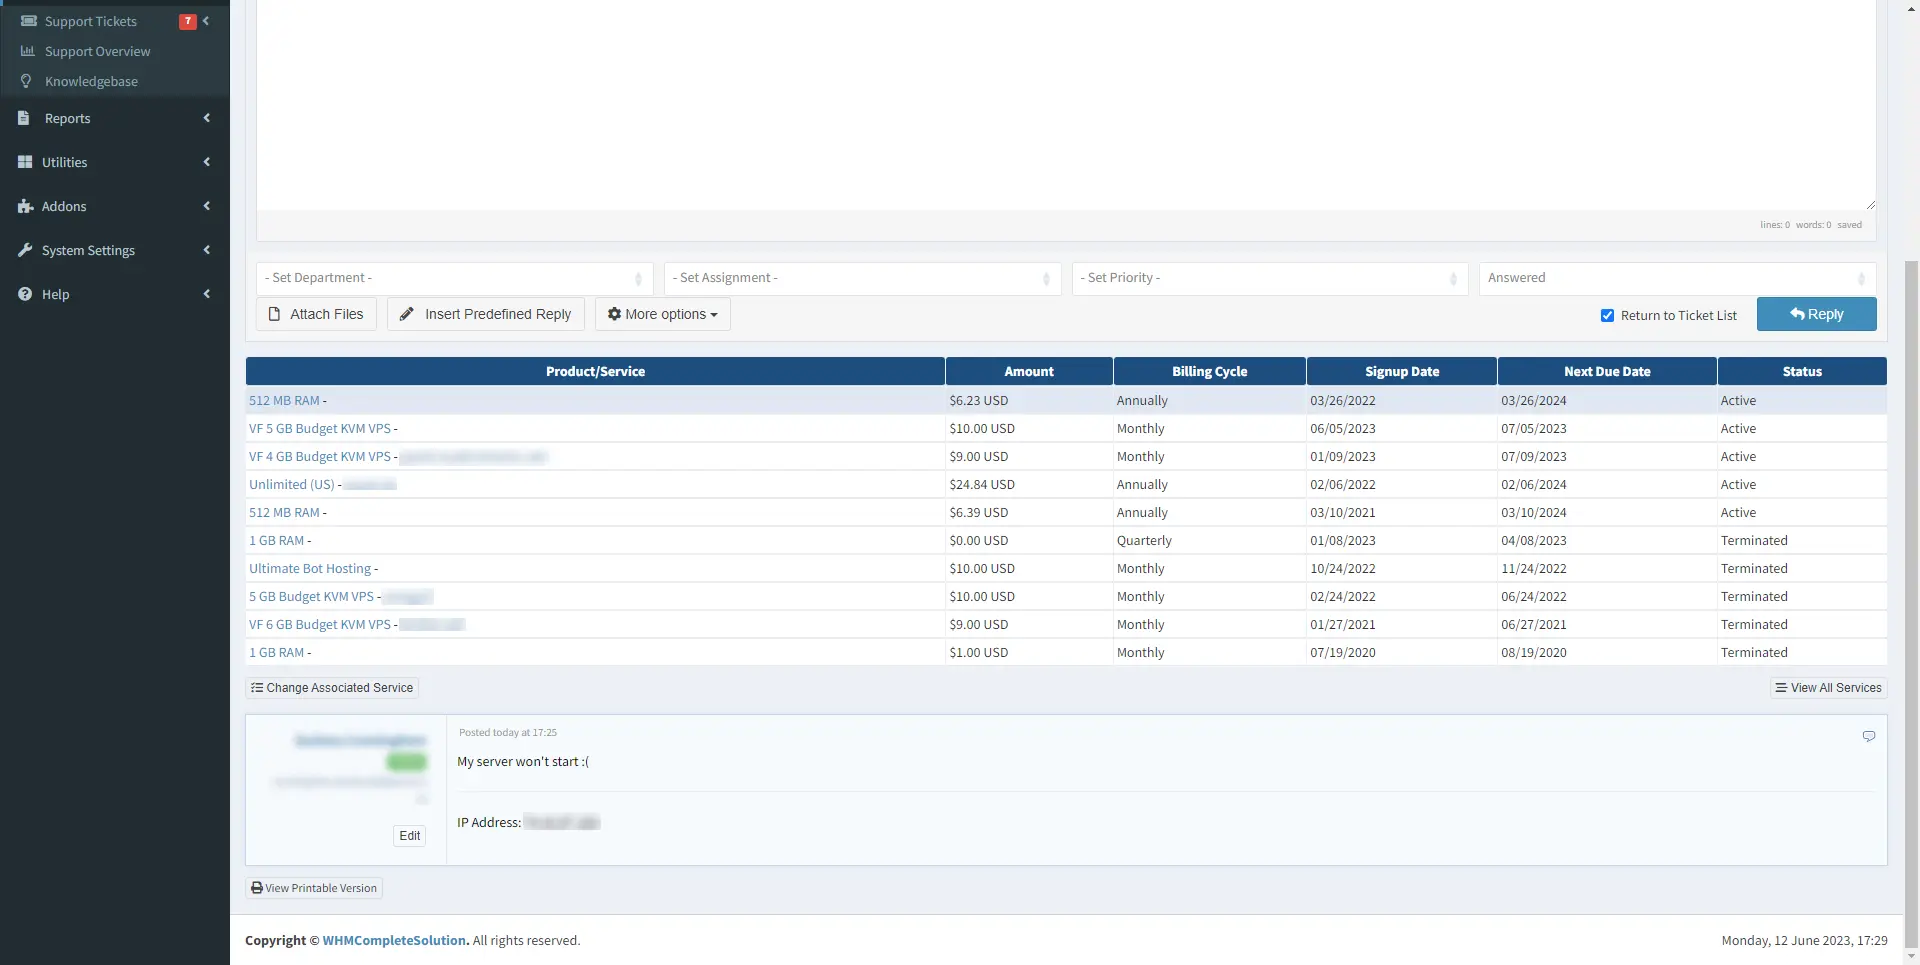Click the Help question mark icon
The width and height of the screenshot is (1920, 965).
pos(25,294)
